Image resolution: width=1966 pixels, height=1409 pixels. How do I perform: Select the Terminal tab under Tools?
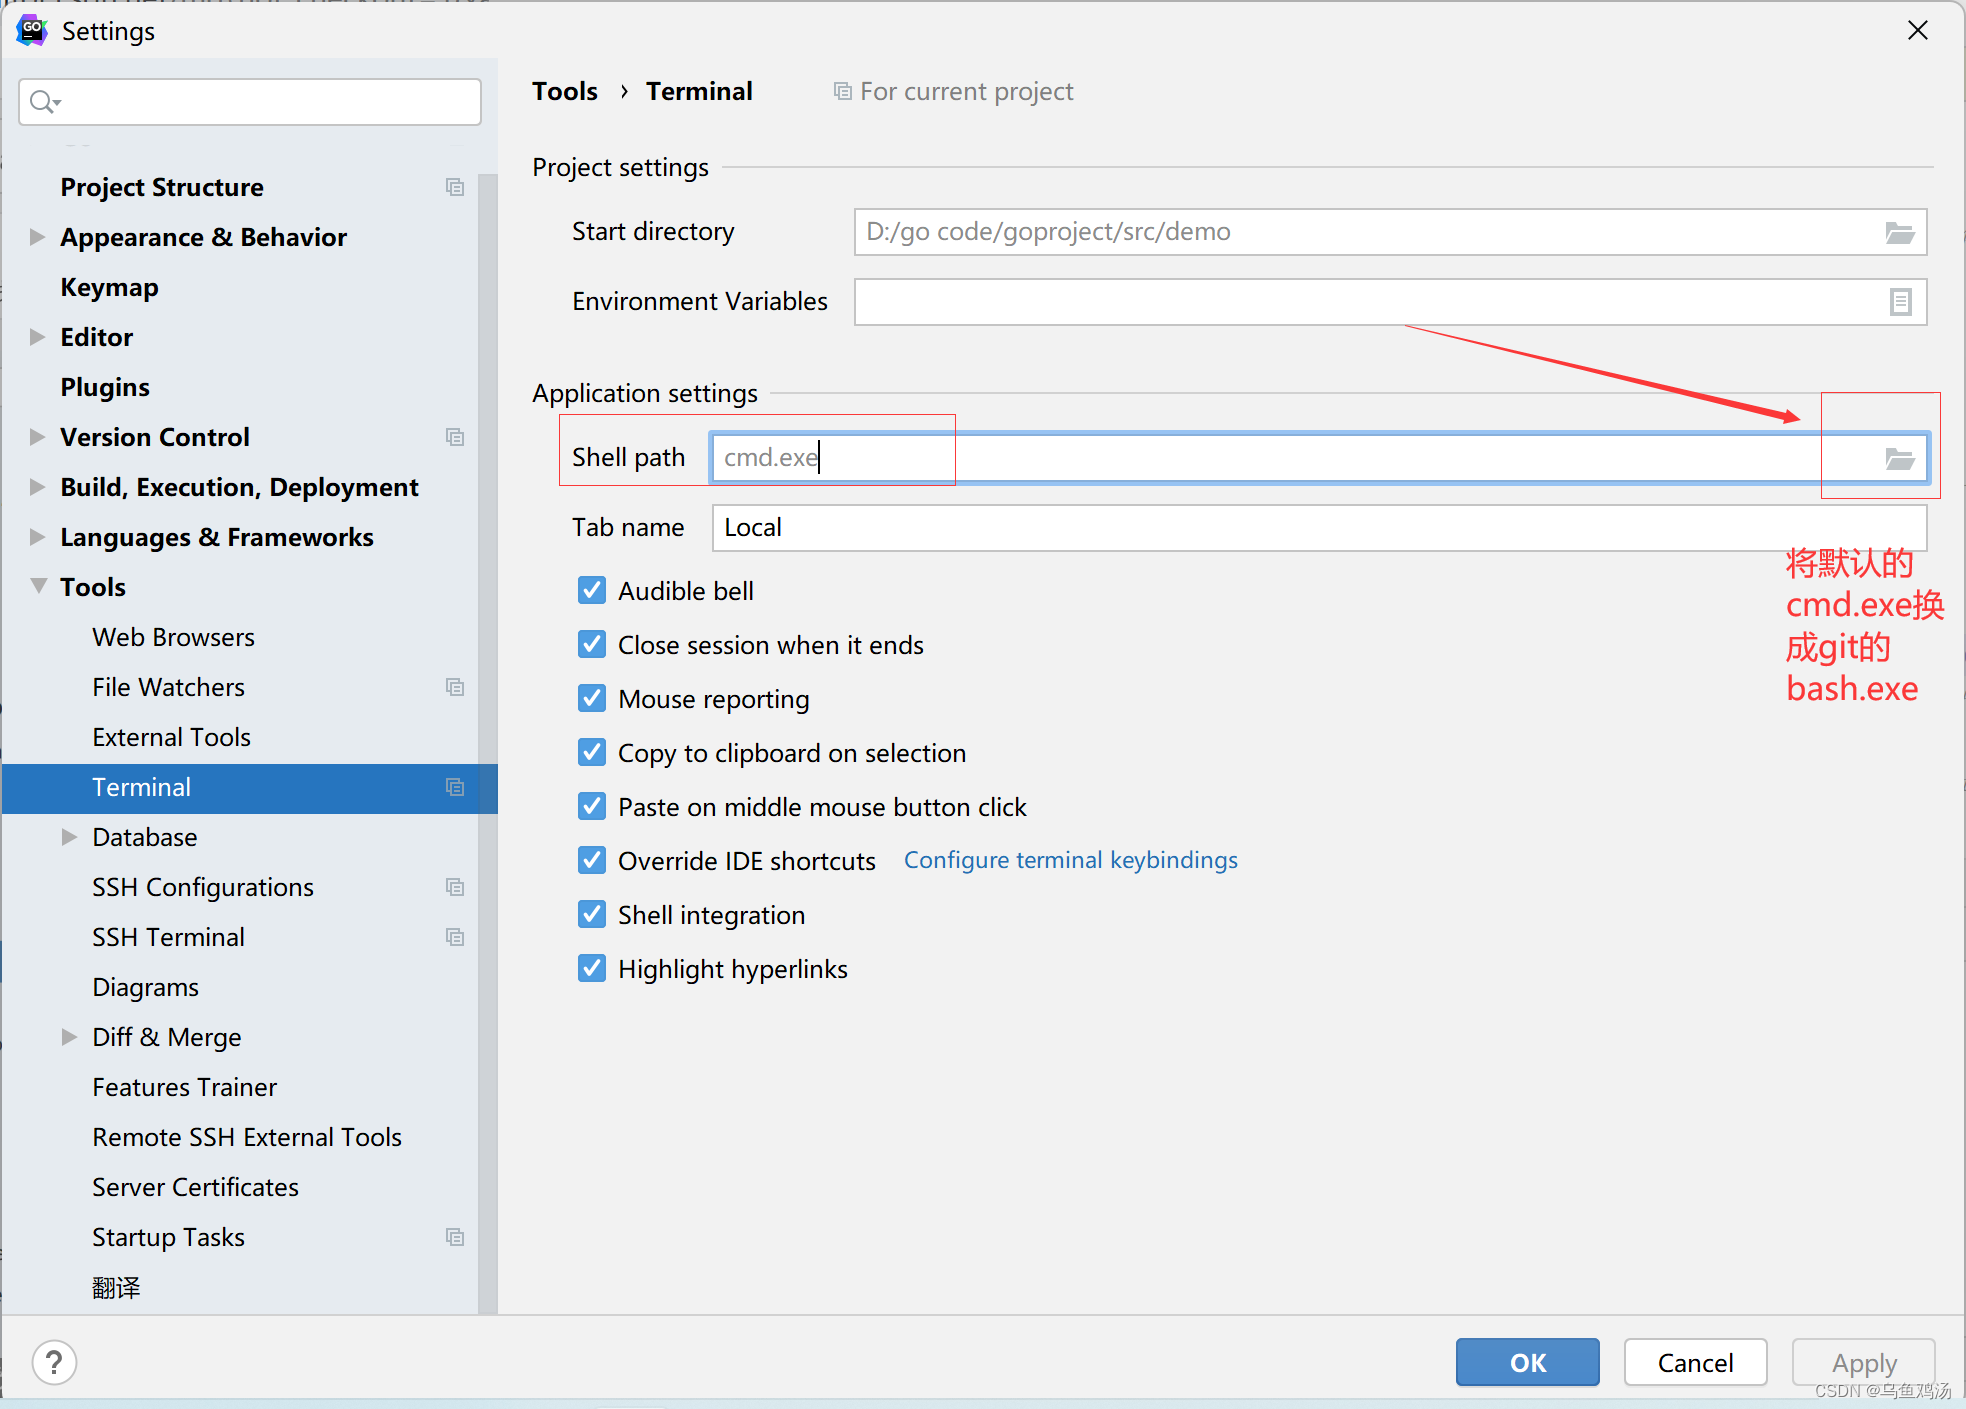coord(139,787)
